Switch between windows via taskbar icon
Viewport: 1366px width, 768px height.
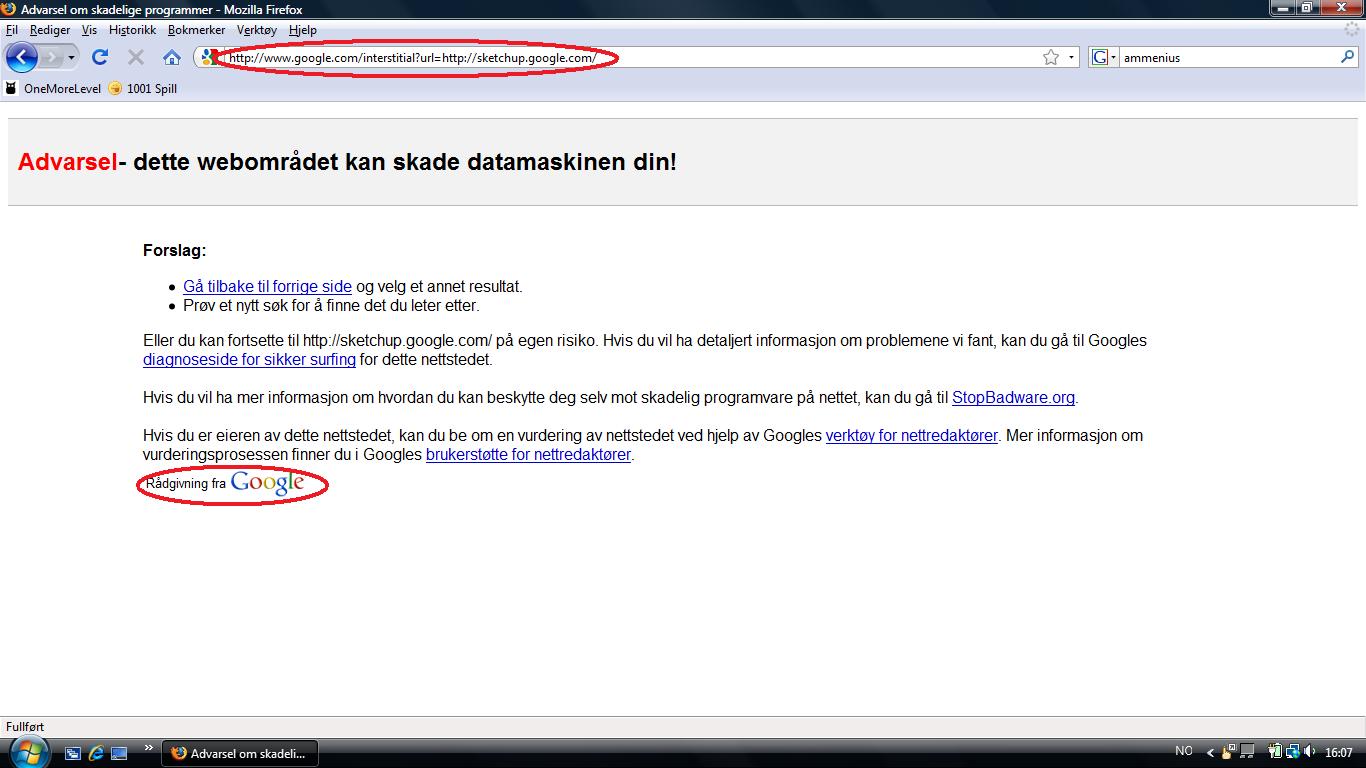[x=73, y=753]
